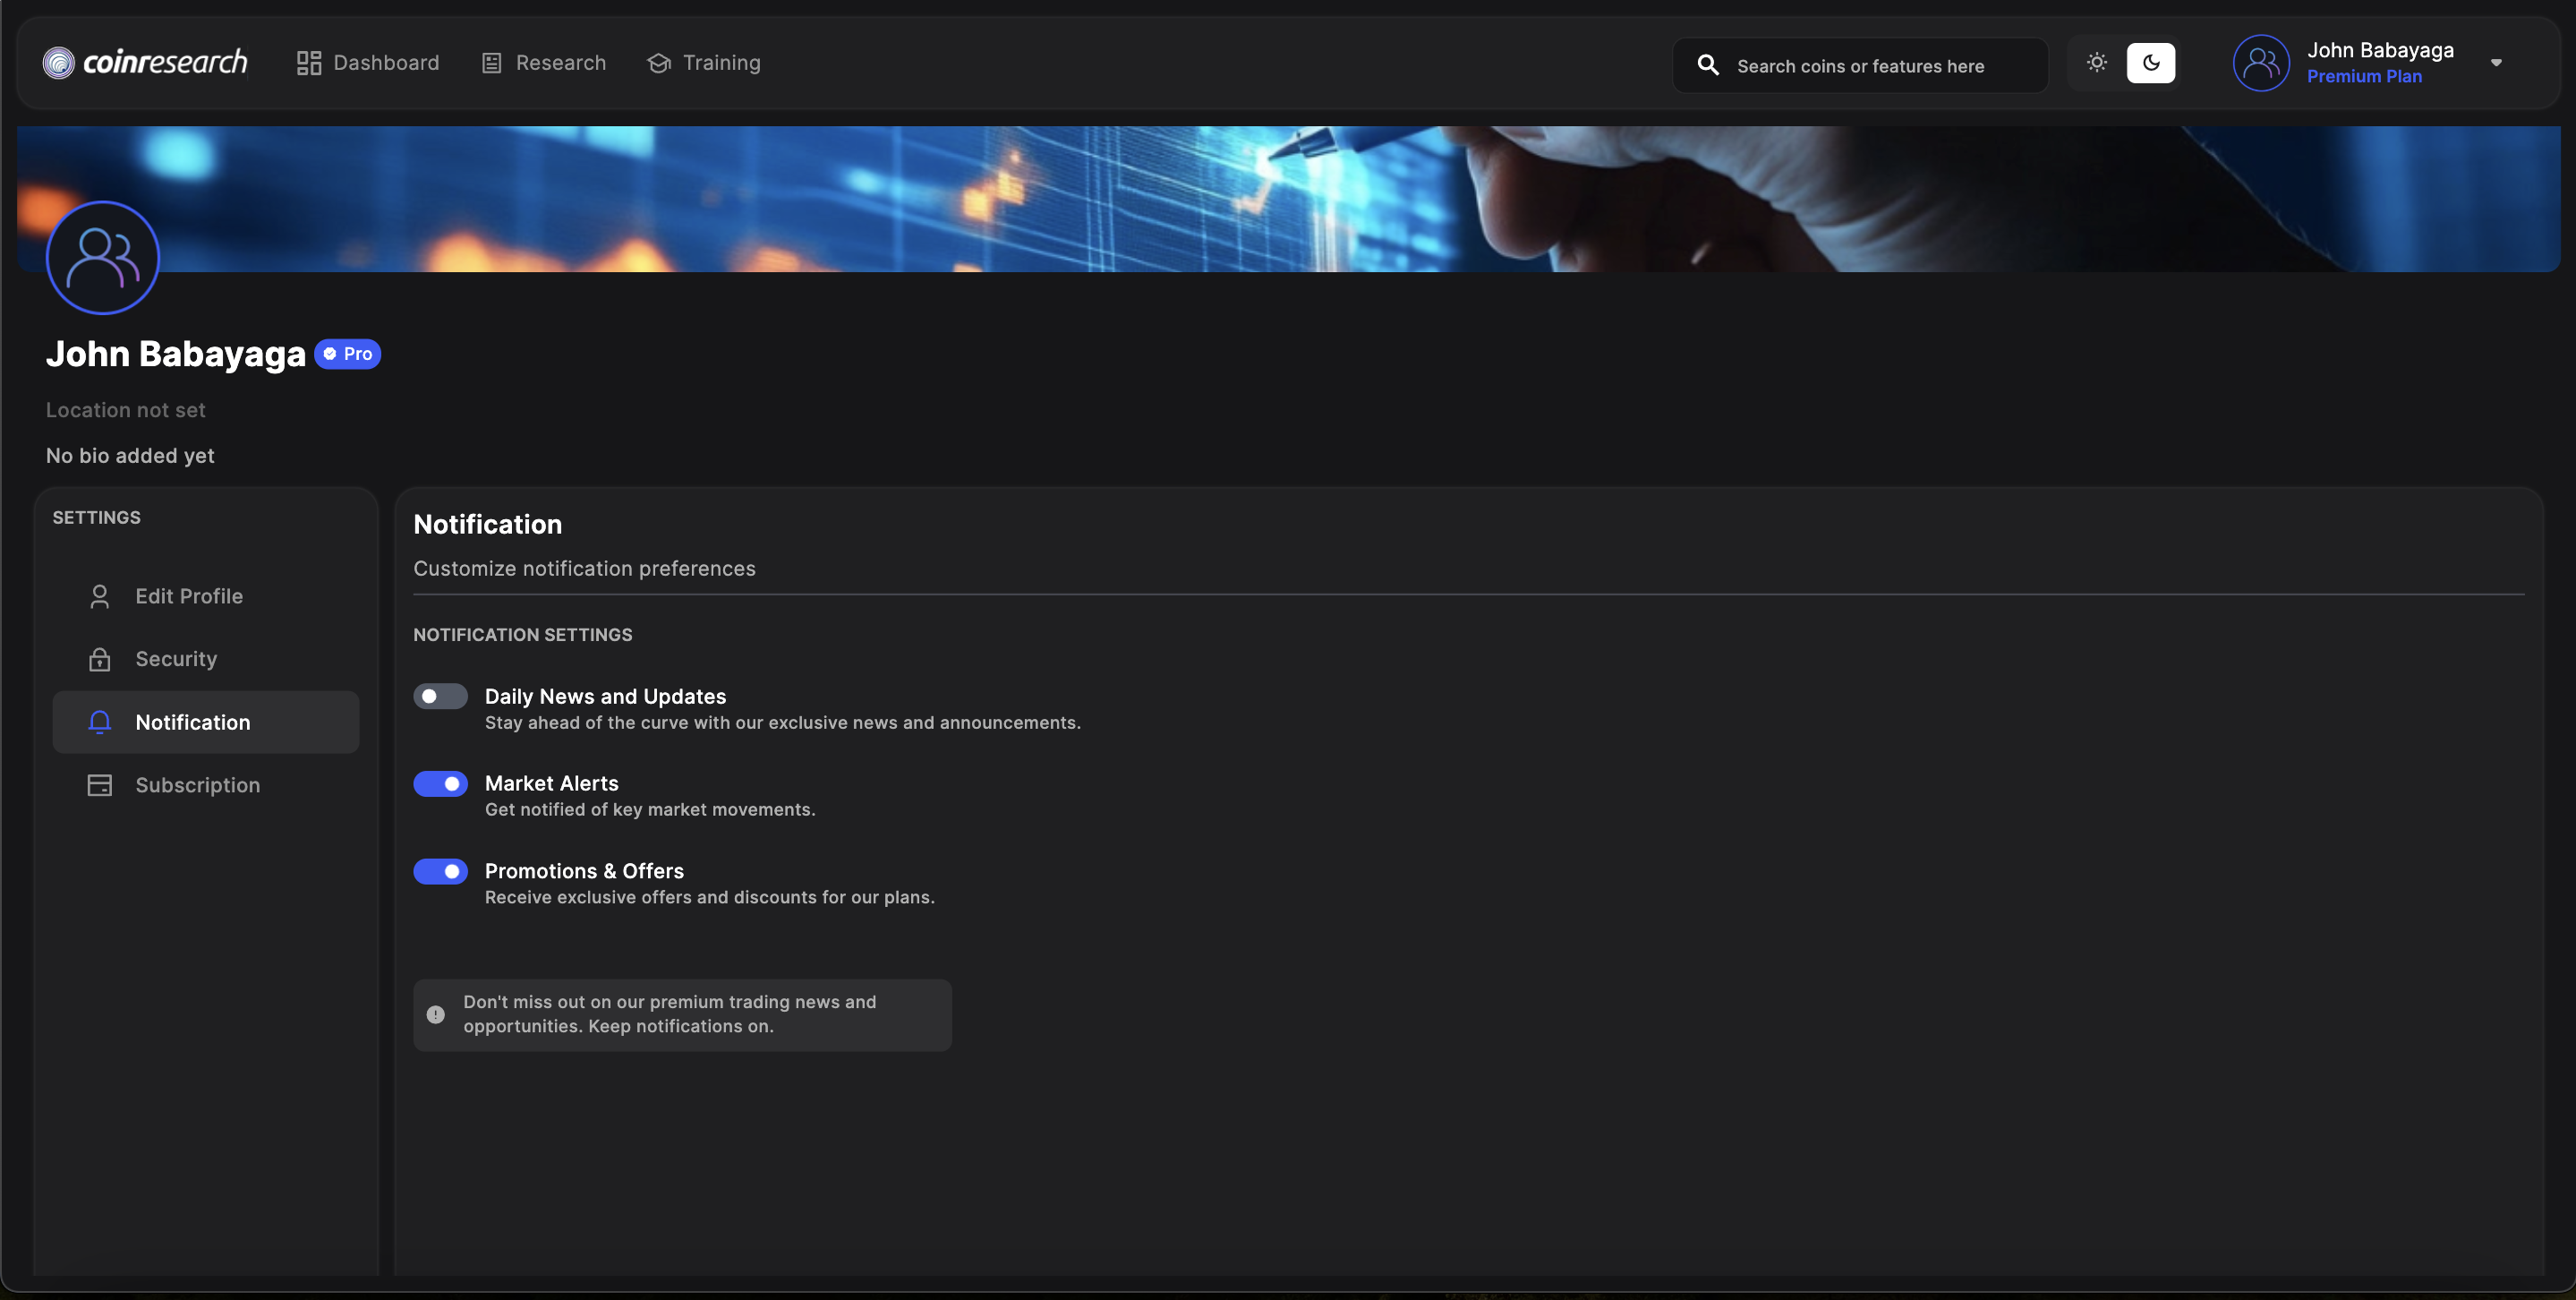
Task: Click the Security lock icon
Action: (x=99, y=659)
